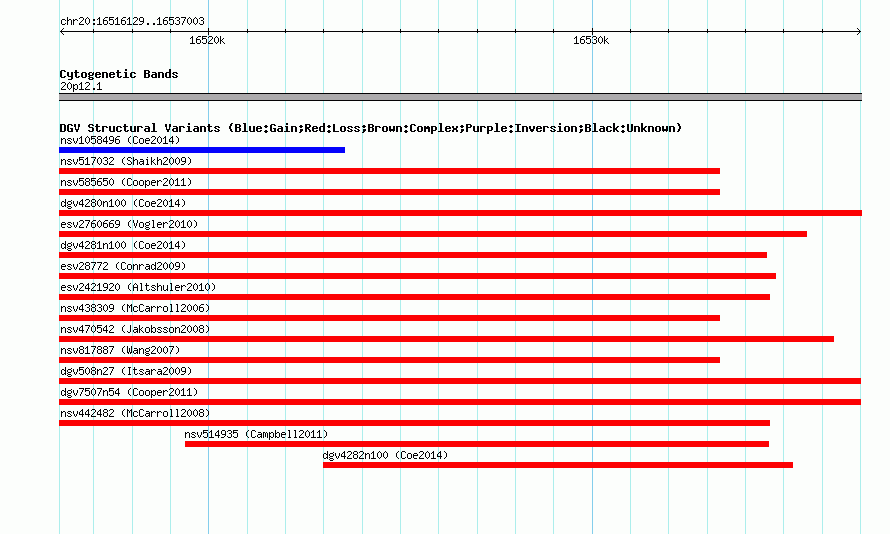Image resolution: width=890 pixels, height=534 pixels.
Task: Select esv2421920 (Altshuler2010) label
Action: click(x=138, y=287)
